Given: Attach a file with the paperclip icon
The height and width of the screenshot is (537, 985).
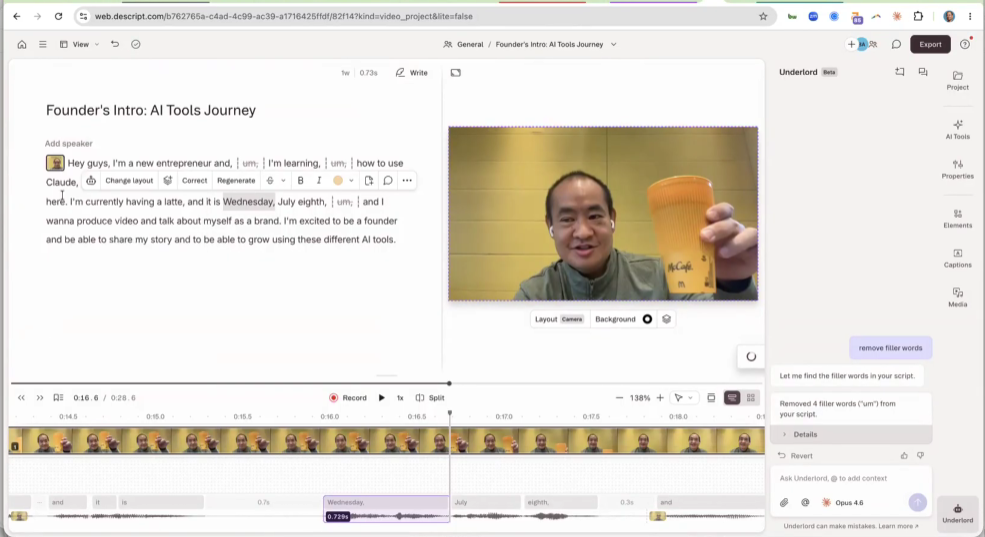Looking at the screenshot, I should click(784, 502).
